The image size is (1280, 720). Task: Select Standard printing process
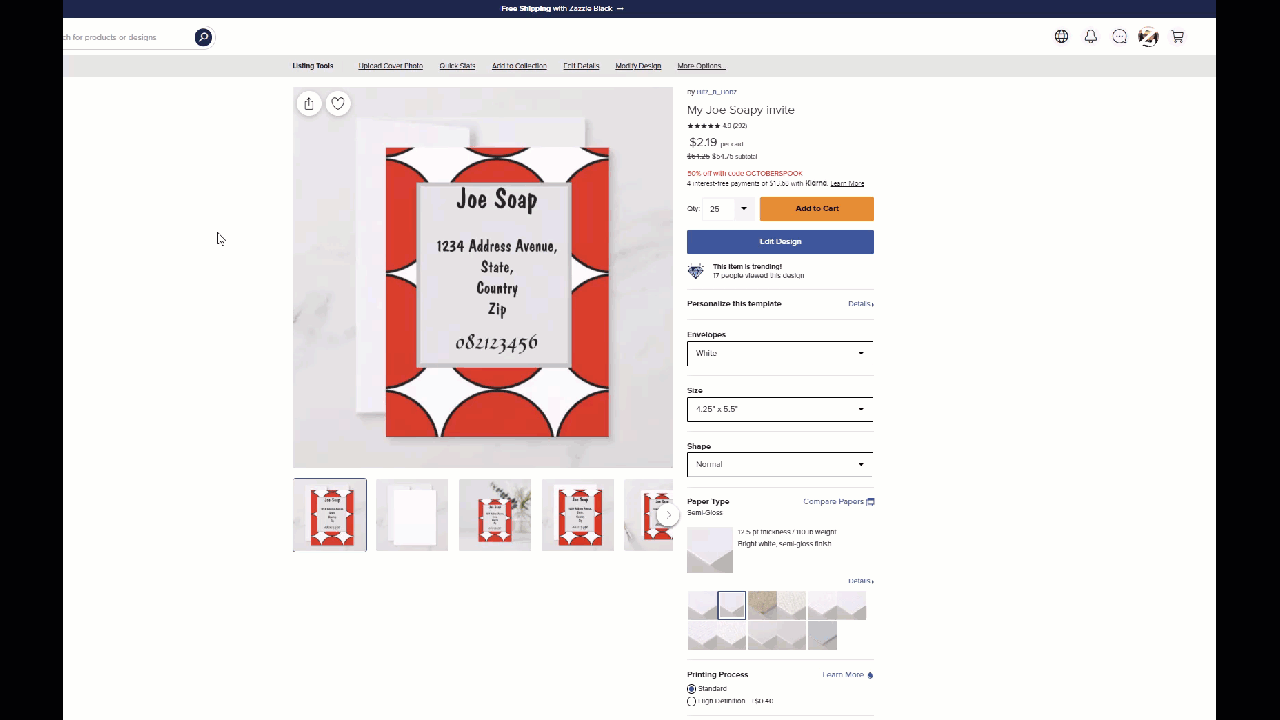click(x=692, y=689)
